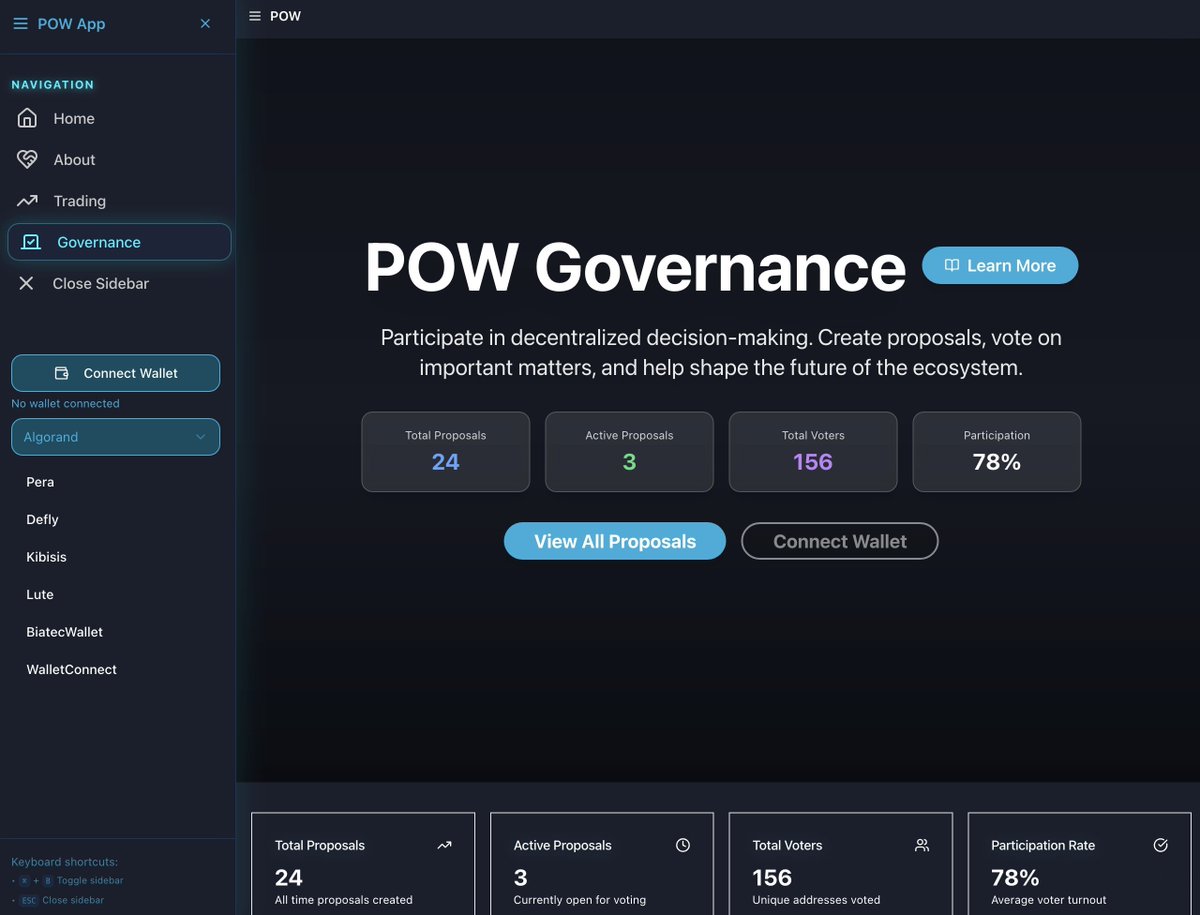
Task: Open the Home navigation item
Action: tap(119, 118)
